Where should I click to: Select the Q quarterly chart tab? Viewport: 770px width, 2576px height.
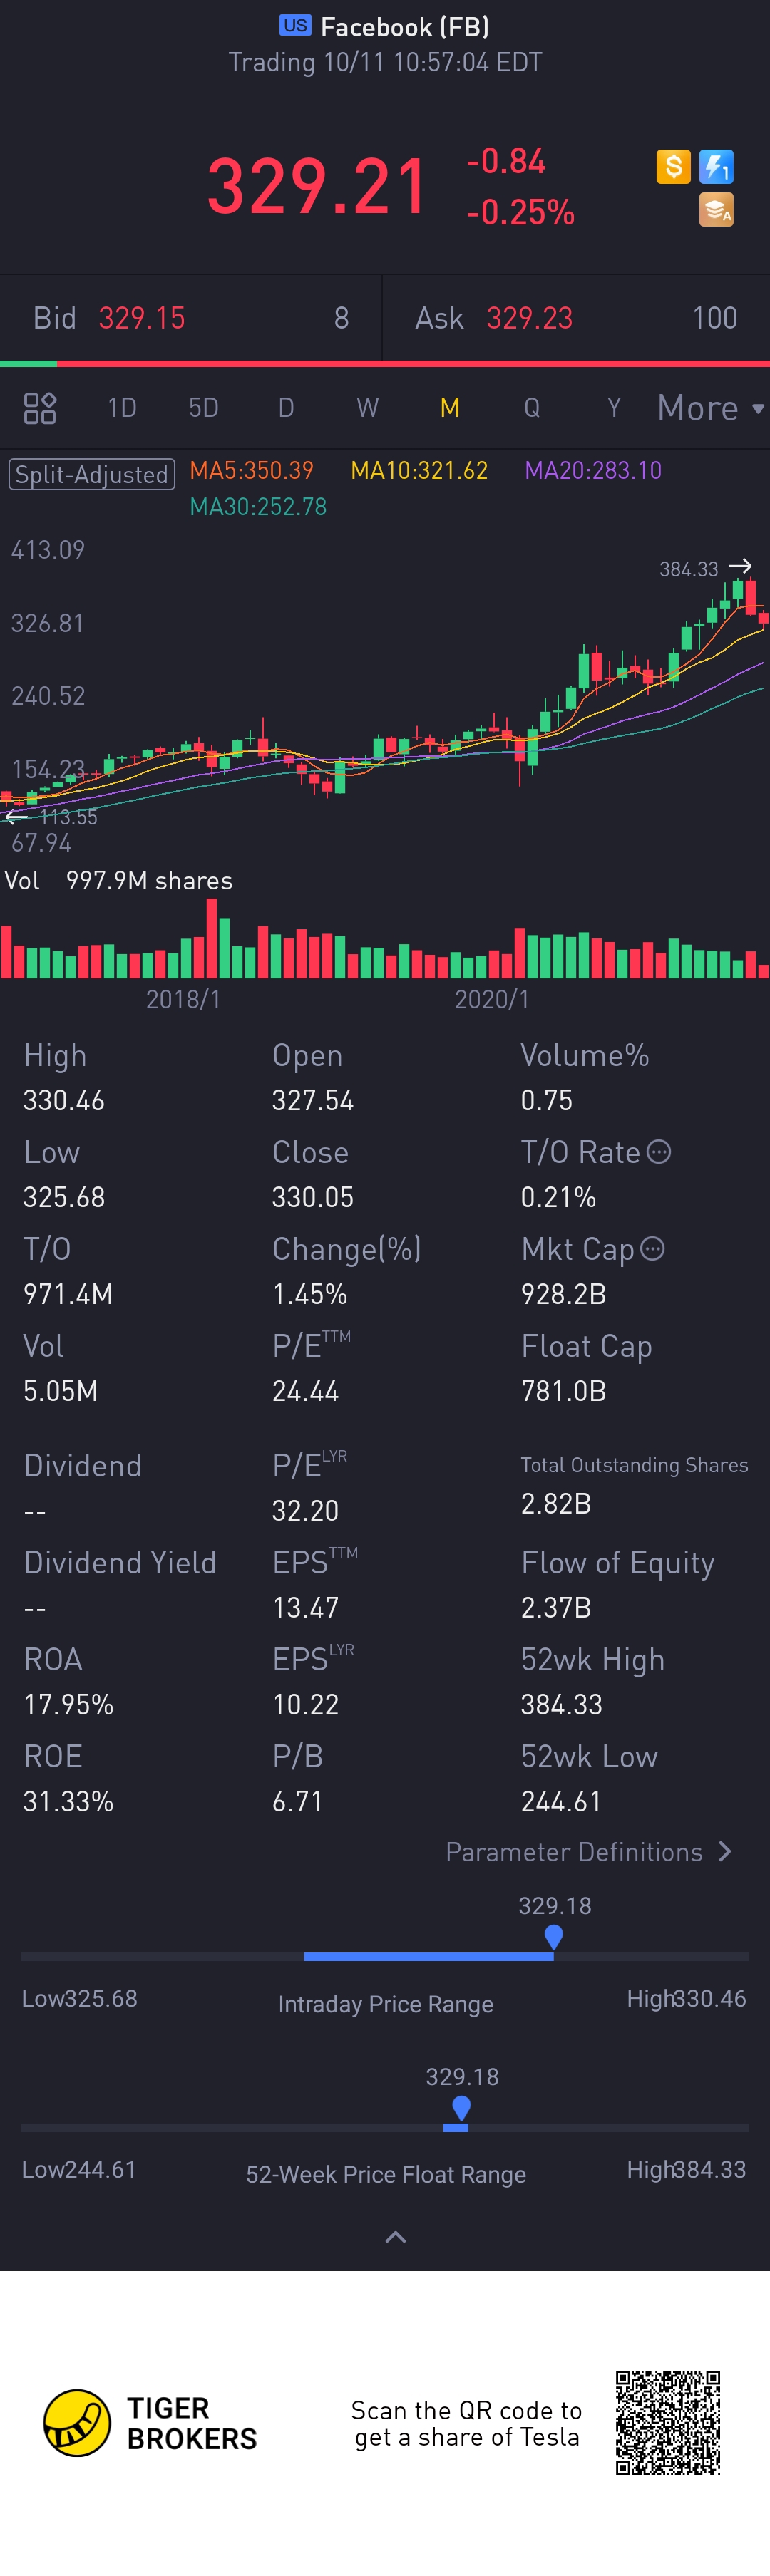532,408
